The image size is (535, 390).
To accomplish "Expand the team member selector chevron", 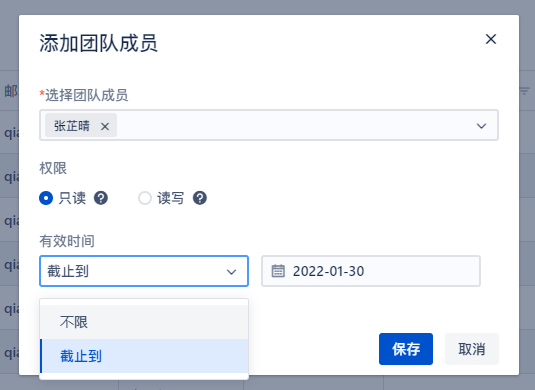I will 481,126.
